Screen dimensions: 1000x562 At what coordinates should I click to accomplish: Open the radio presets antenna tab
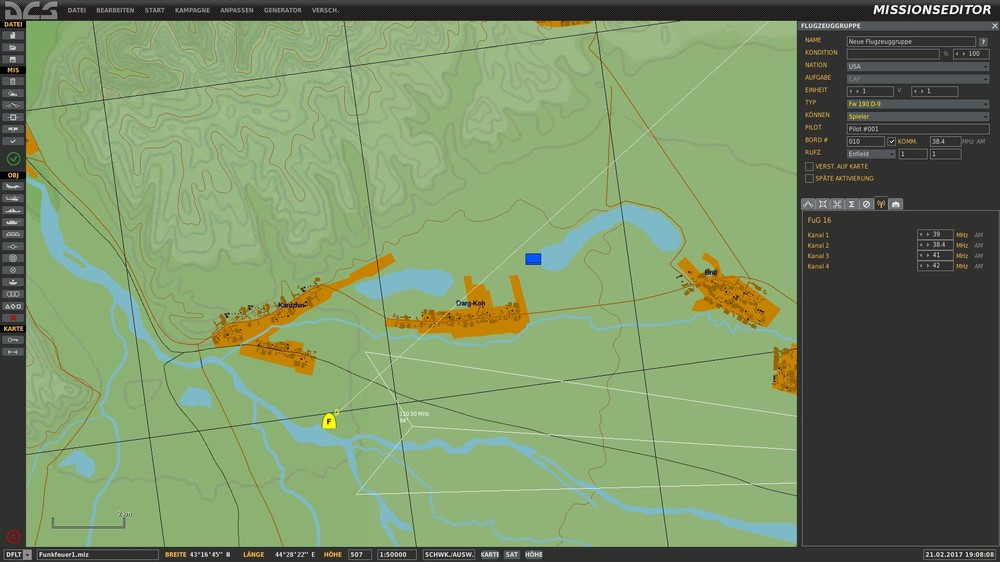pos(881,204)
